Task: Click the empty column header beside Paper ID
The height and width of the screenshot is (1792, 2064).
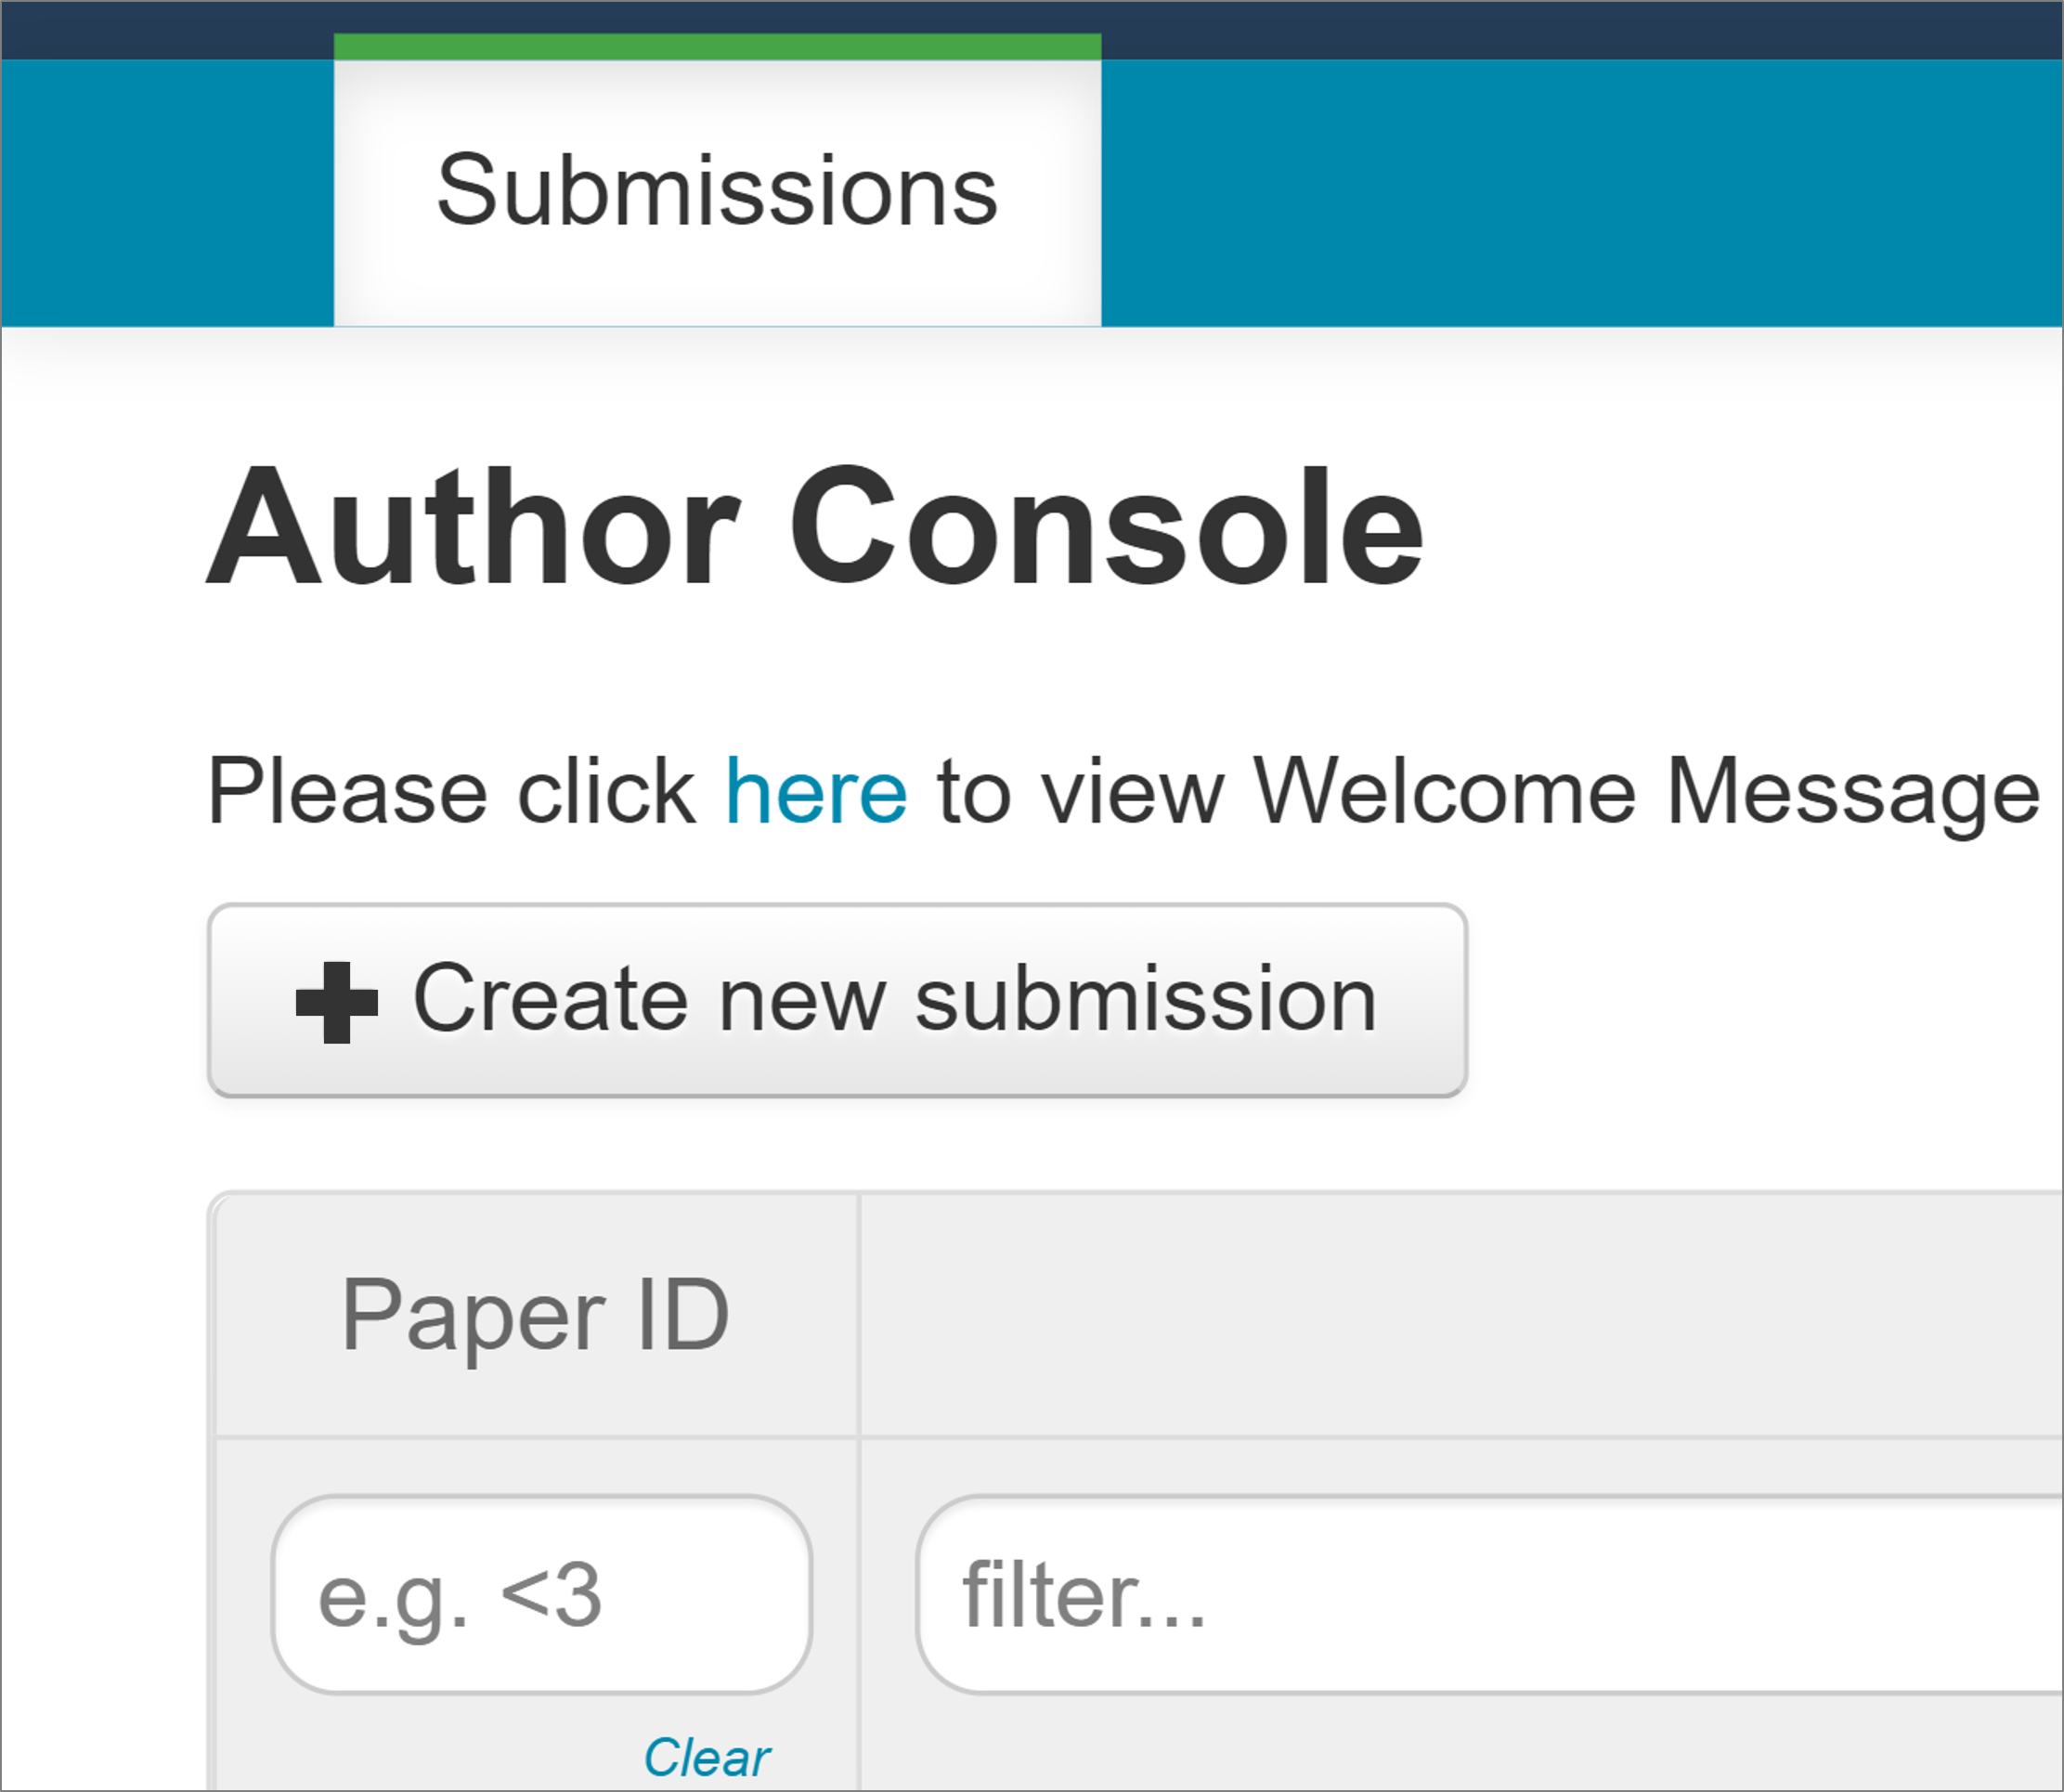Action: point(1460,1314)
